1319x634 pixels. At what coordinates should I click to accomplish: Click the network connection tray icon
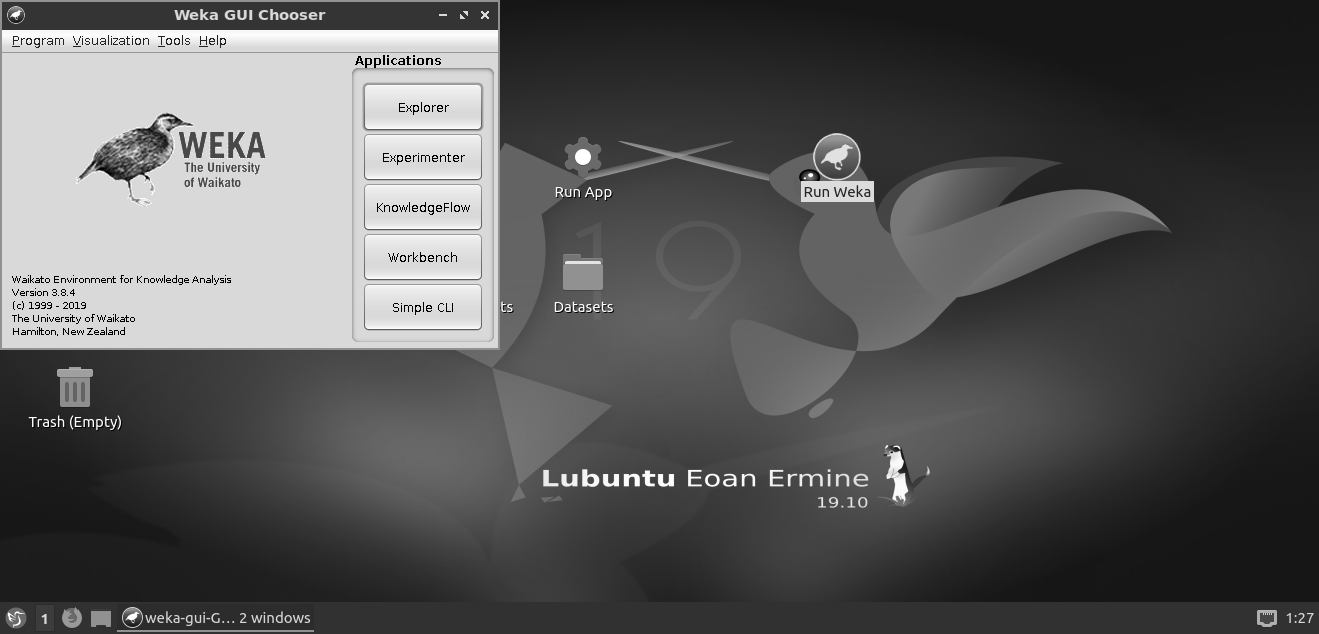click(x=1267, y=618)
